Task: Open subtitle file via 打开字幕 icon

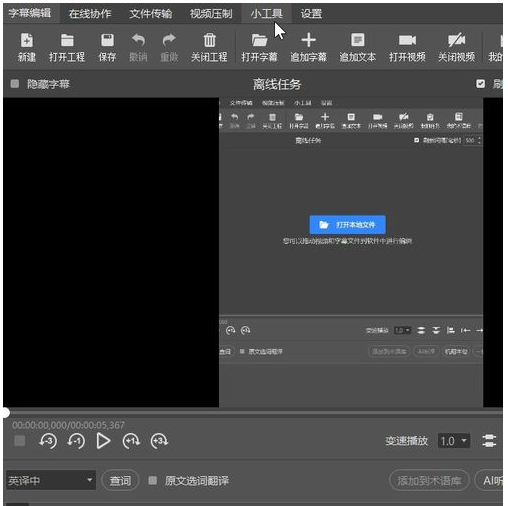Action: pyautogui.click(x=259, y=47)
